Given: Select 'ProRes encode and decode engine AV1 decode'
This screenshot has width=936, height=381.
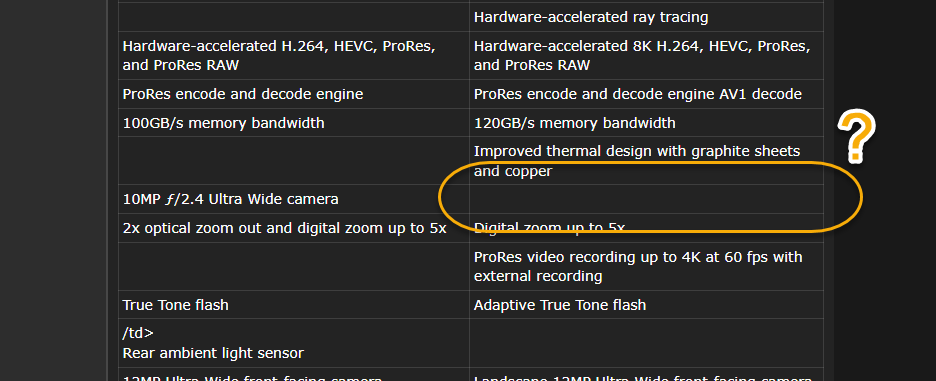Looking at the screenshot, I should (x=646, y=94).
